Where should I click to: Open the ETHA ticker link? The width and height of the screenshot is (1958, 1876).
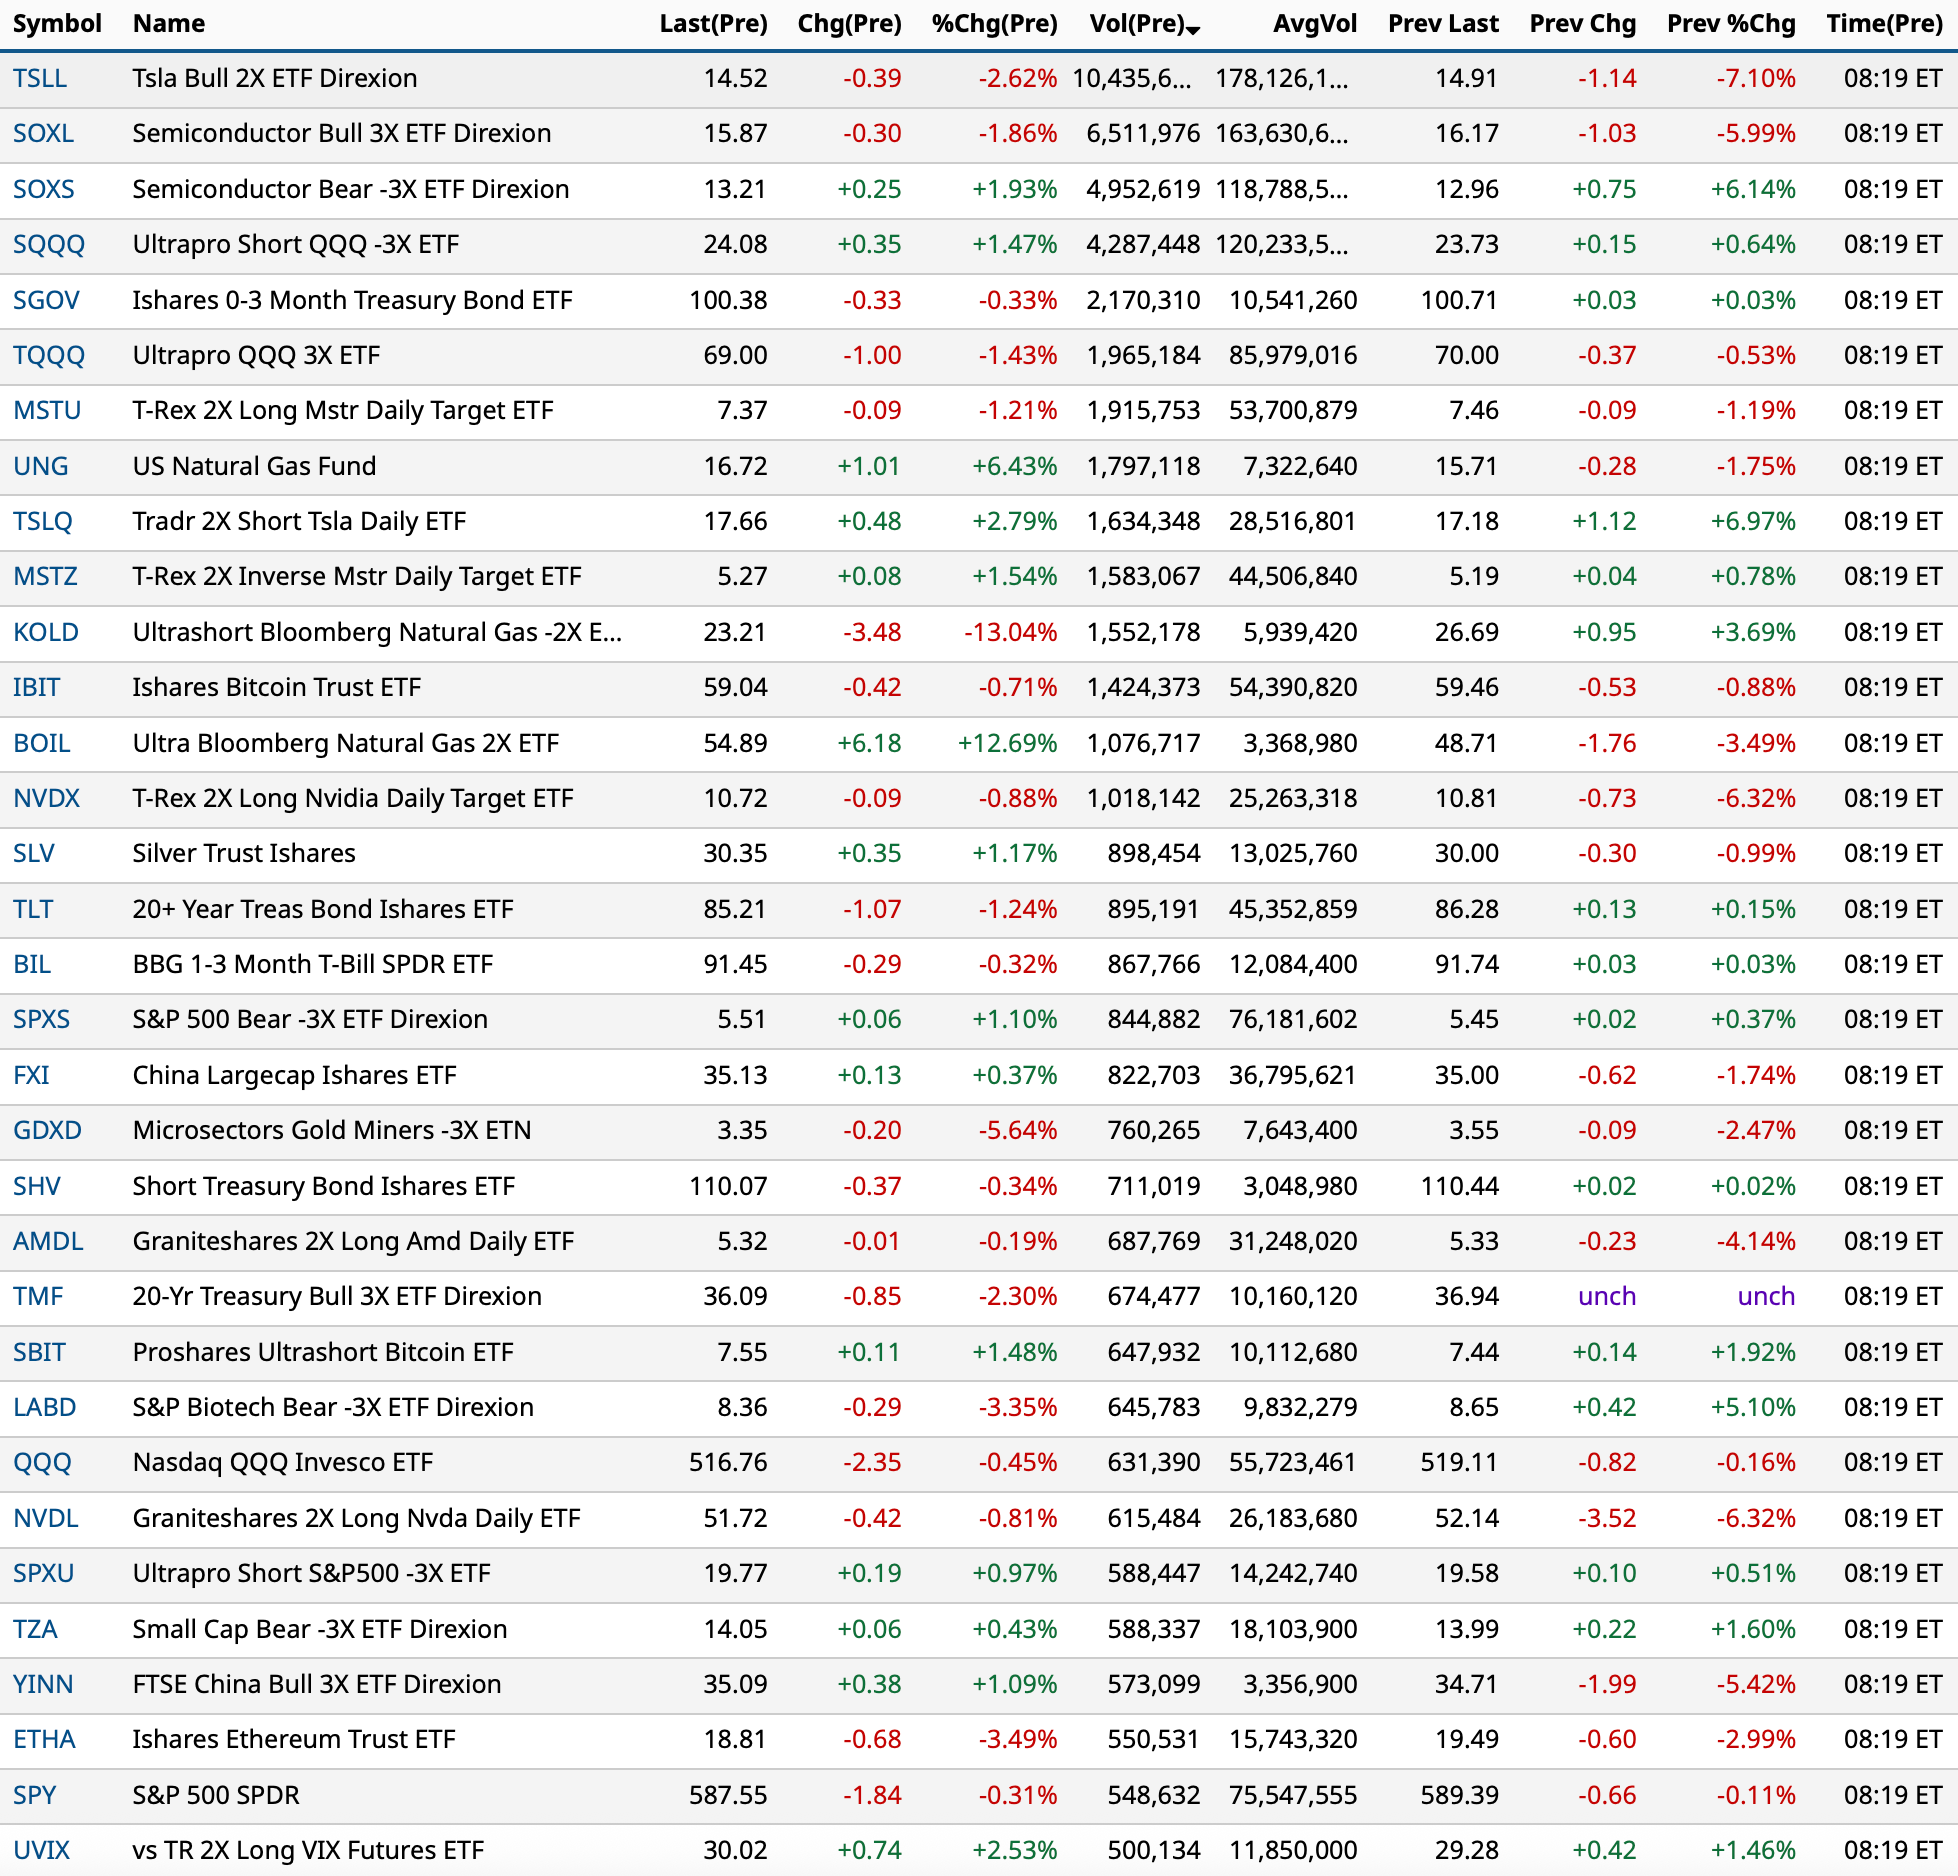tap(45, 1739)
